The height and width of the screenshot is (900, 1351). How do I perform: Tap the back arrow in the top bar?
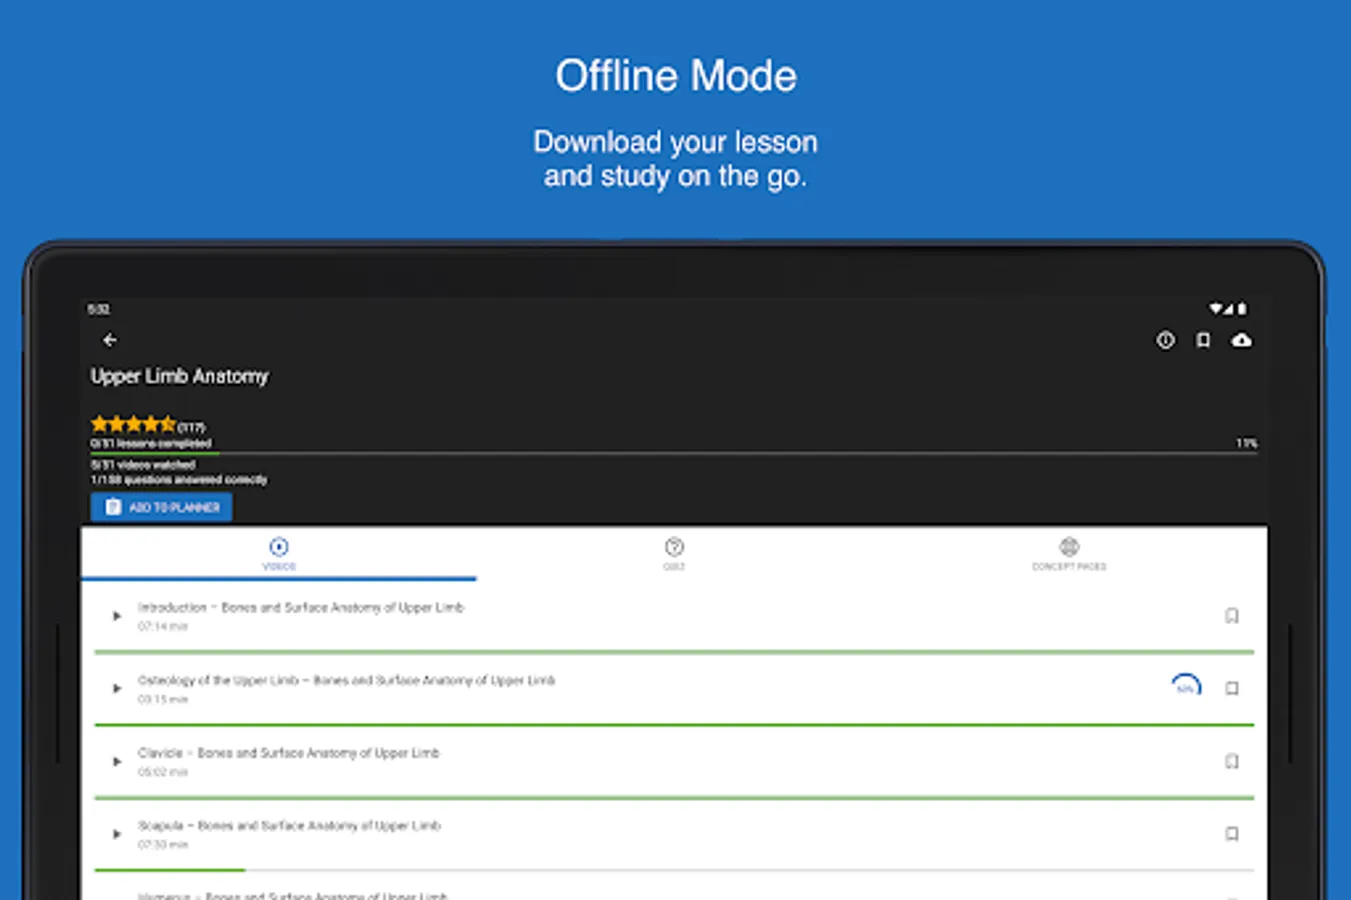tap(109, 340)
